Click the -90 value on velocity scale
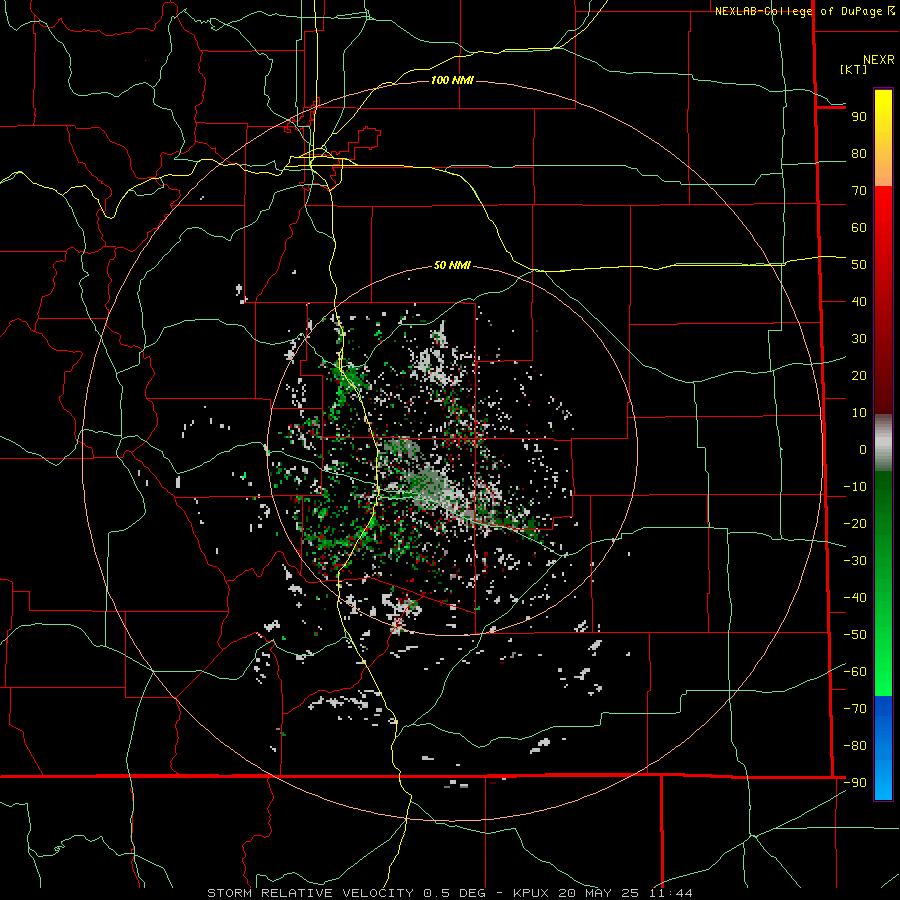The height and width of the screenshot is (900, 900). [x=855, y=782]
